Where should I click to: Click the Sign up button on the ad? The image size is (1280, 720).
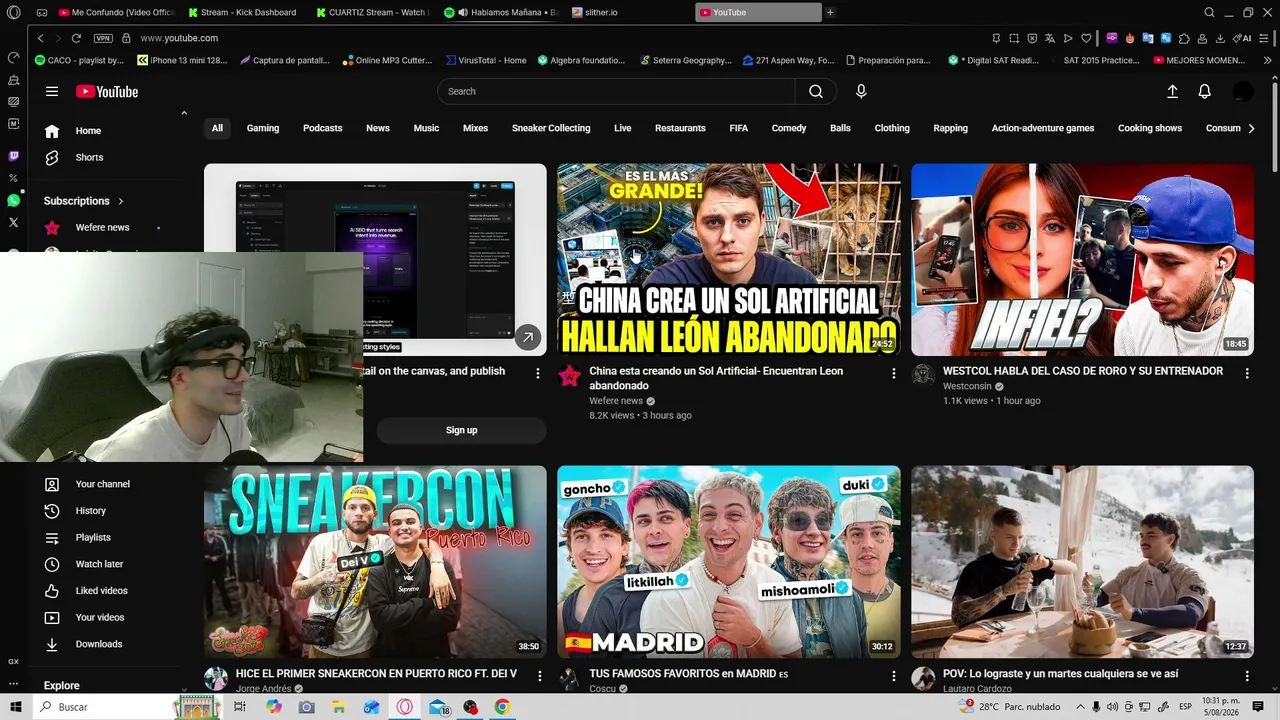pyautogui.click(x=461, y=430)
